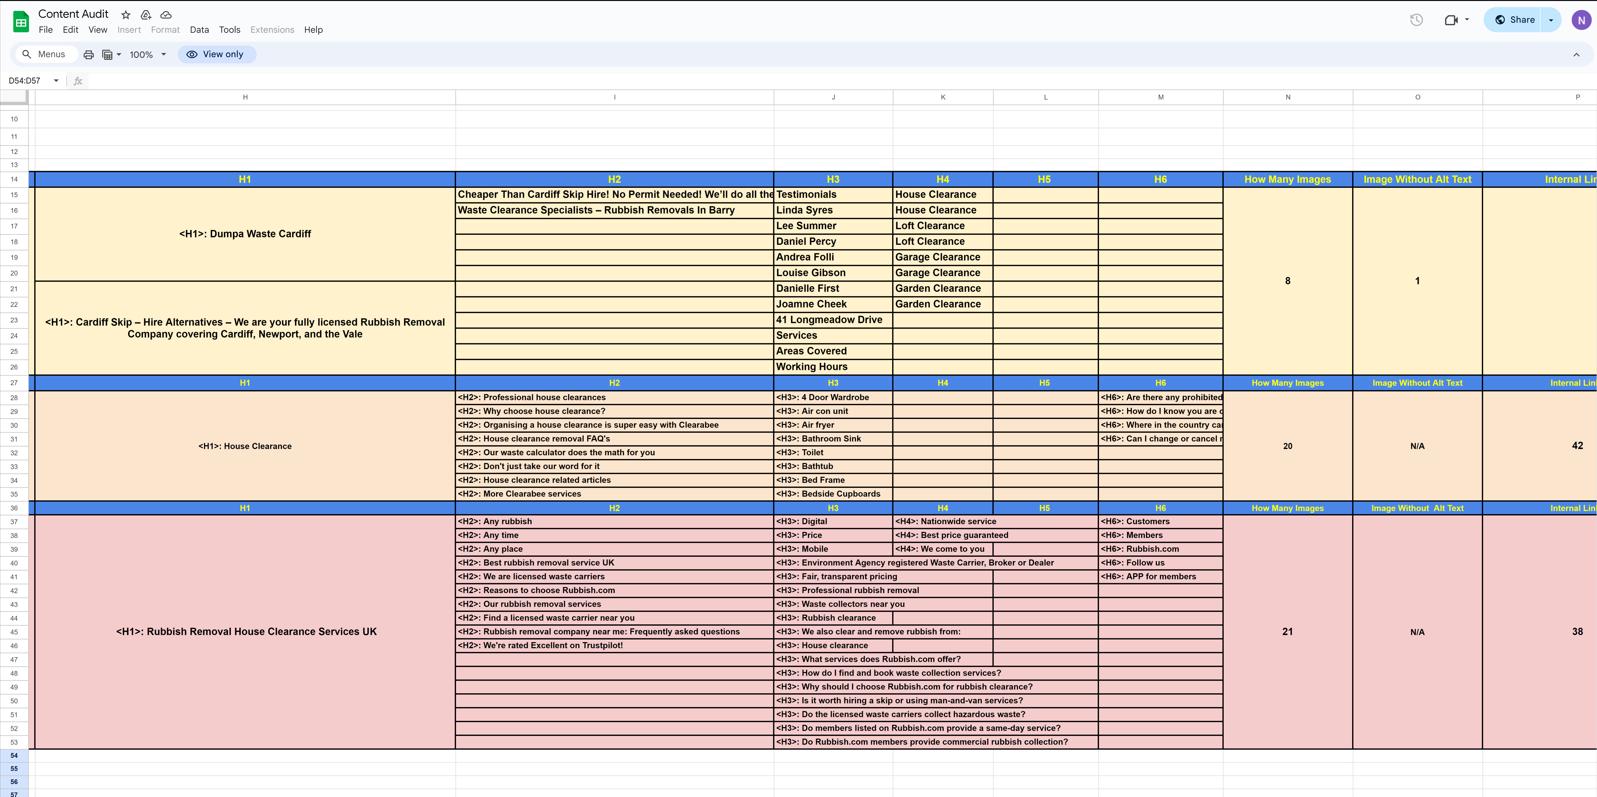The width and height of the screenshot is (1597, 797).
Task: Open the filter views dropdown
Action: point(111,55)
